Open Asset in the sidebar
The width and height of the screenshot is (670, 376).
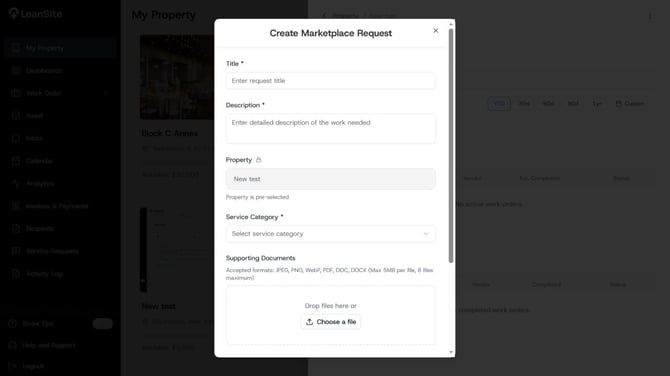pos(34,116)
